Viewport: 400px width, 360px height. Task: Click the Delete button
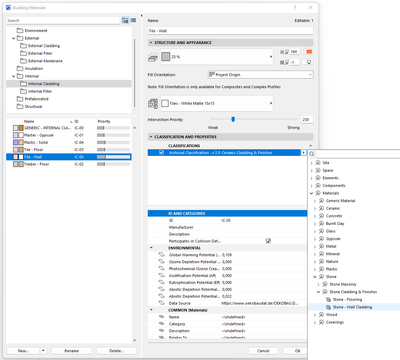tap(116, 351)
